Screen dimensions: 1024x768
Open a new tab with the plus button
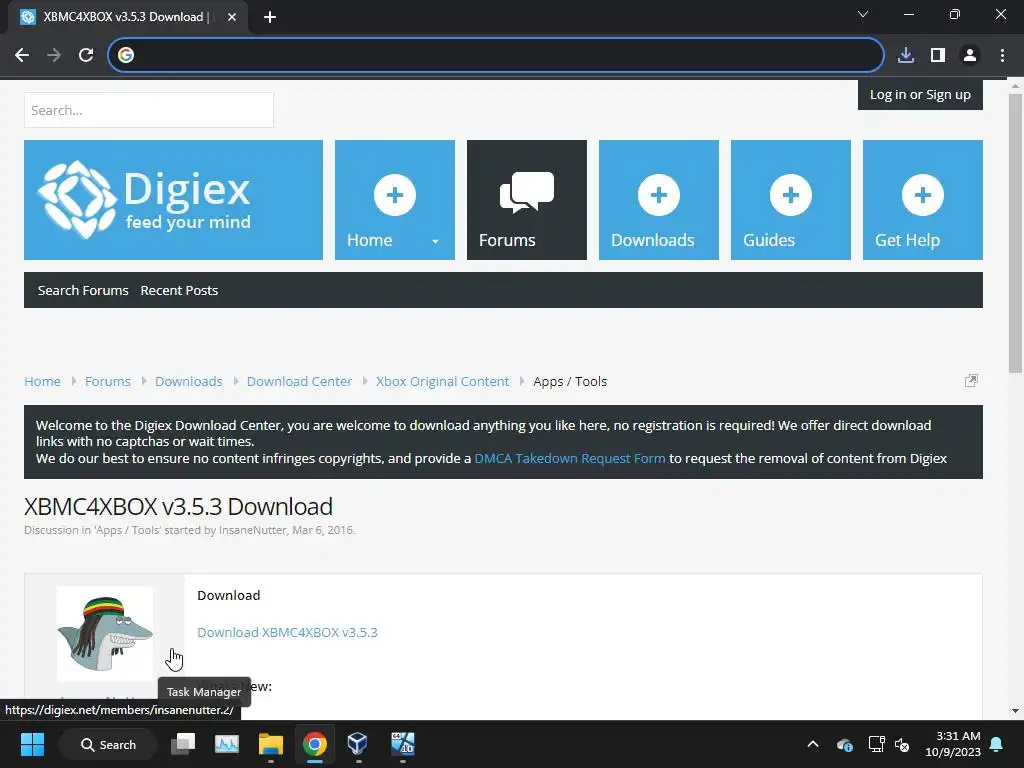coord(270,17)
